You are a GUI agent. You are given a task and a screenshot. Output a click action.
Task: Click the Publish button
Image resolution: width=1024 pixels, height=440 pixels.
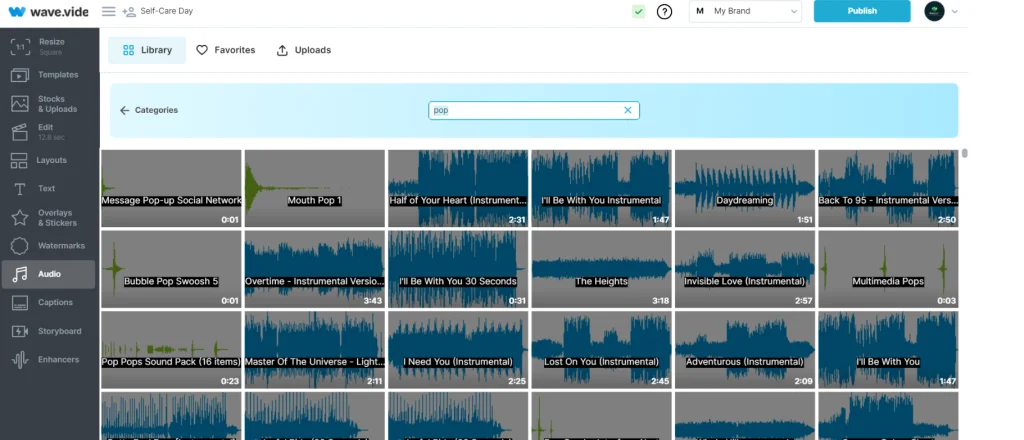[x=861, y=11]
